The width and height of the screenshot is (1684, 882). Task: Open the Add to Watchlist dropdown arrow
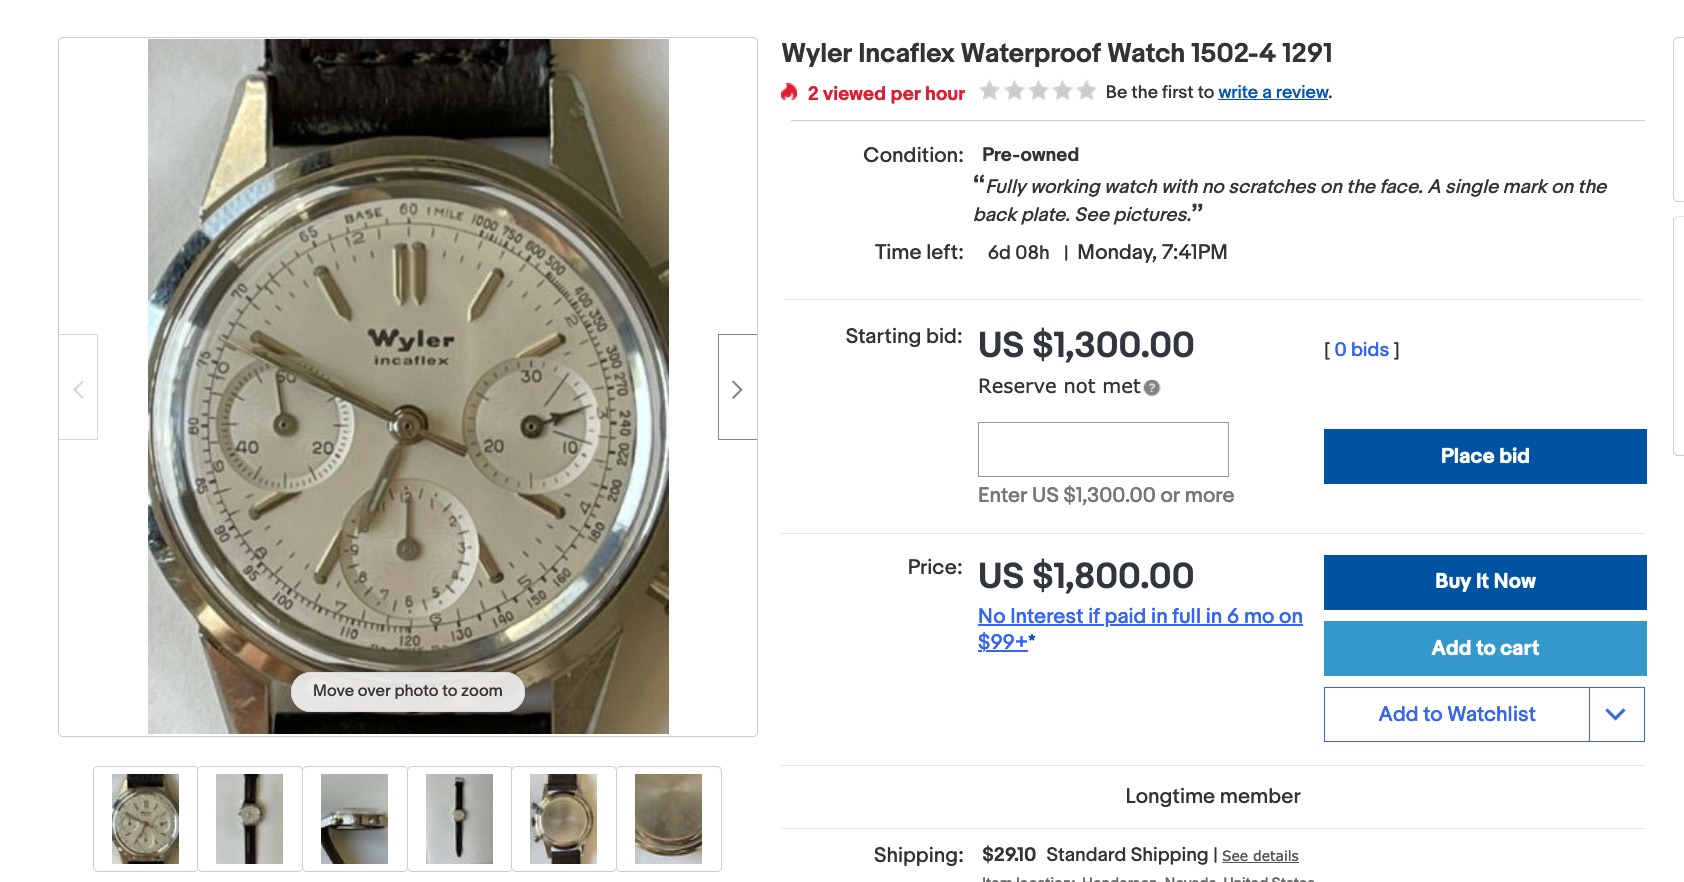[x=1616, y=714]
